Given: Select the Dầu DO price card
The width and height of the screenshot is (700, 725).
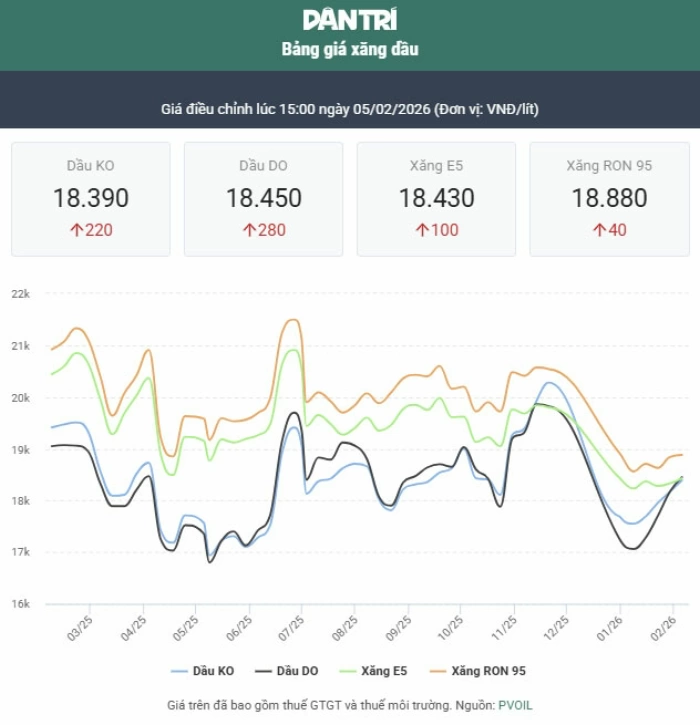Looking at the screenshot, I should pyautogui.click(x=263, y=199).
